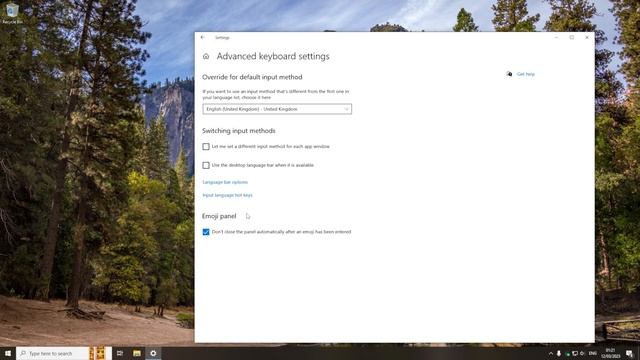Viewport: 640px width, 360px height.
Task: Switch input language via ENG indicator
Action: tap(593, 353)
